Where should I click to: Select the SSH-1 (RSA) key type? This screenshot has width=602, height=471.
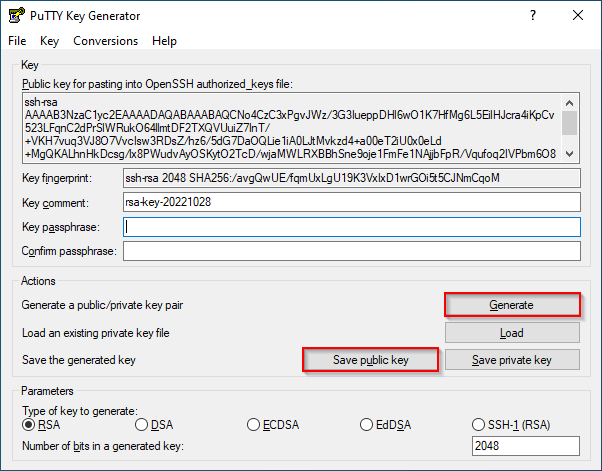tap(479, 425)
